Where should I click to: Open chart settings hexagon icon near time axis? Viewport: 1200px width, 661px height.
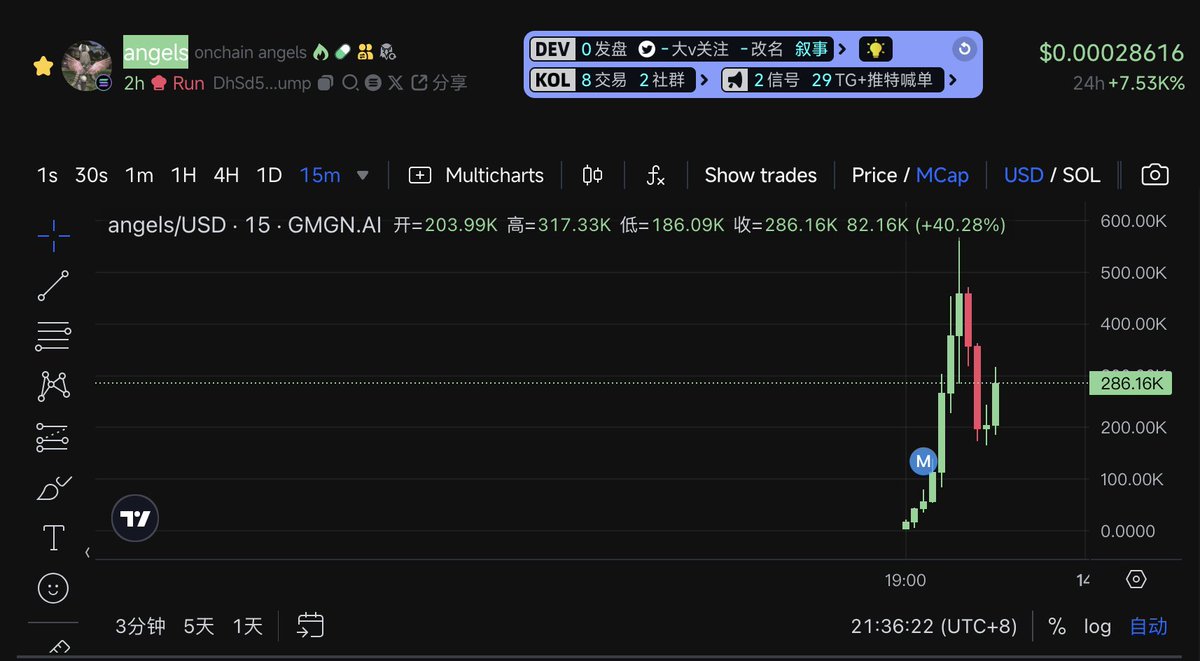tap(1136, 579)
